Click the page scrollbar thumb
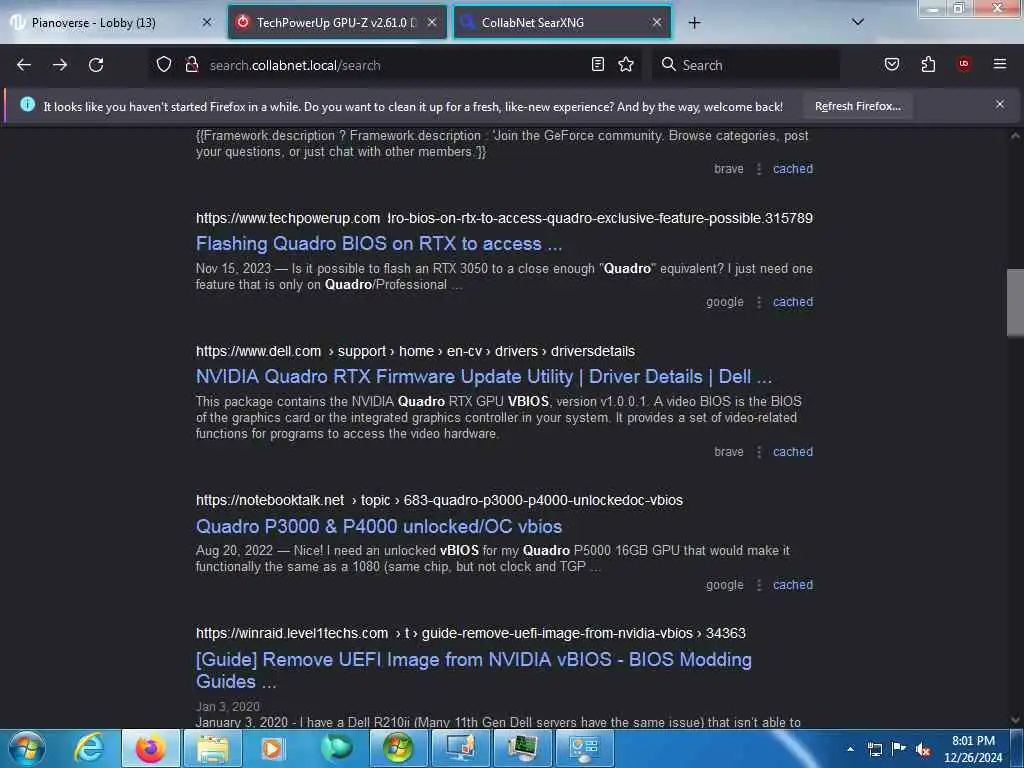This screenshot has height=768, width=1024. coord(1015,302)
